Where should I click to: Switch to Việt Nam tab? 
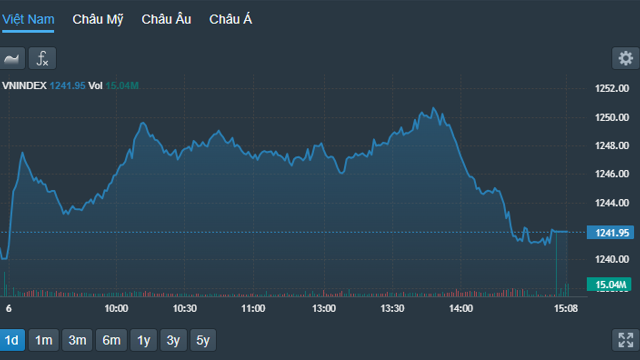[x=28, y=19]
